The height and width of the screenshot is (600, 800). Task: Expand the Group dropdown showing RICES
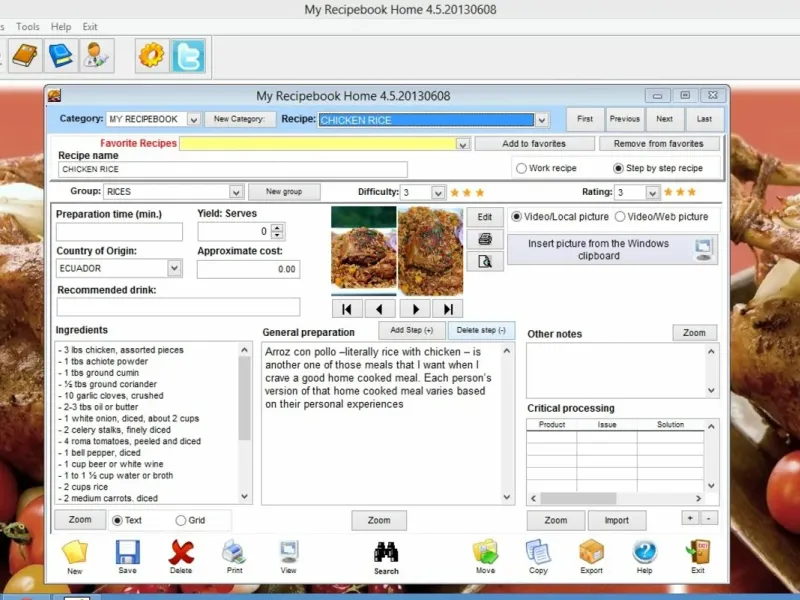point(236,192)
